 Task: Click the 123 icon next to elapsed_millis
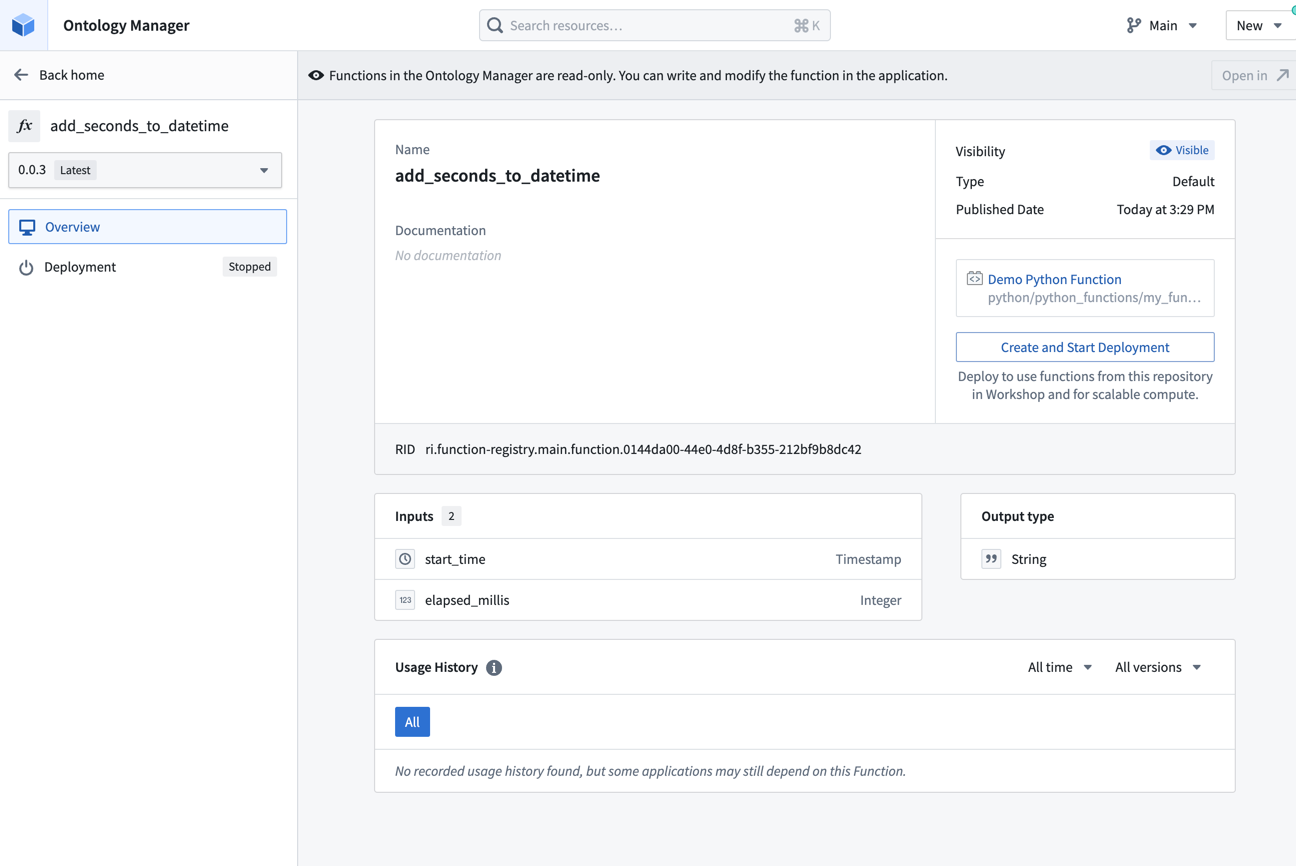pyautogui.click(x=405, y=600)
